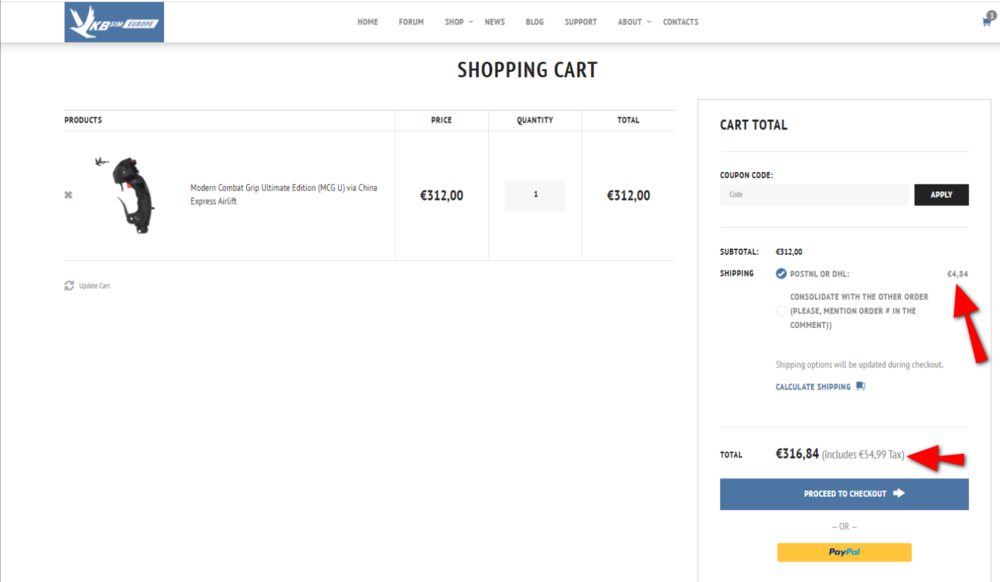The image size is (1000, 582).
Task: Go to the Support page
Action: (x=580, y=22)
